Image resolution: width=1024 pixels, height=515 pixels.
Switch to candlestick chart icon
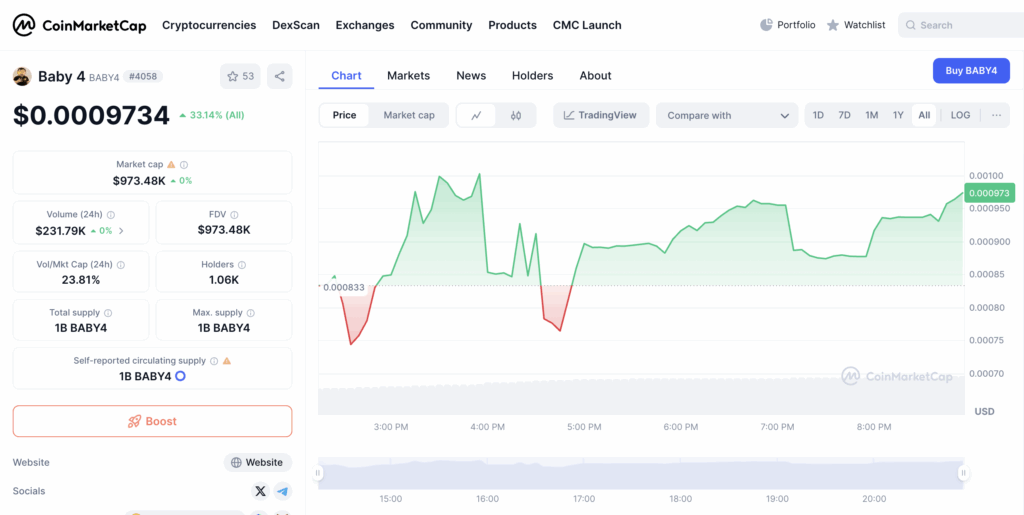(x=516, y=115)
